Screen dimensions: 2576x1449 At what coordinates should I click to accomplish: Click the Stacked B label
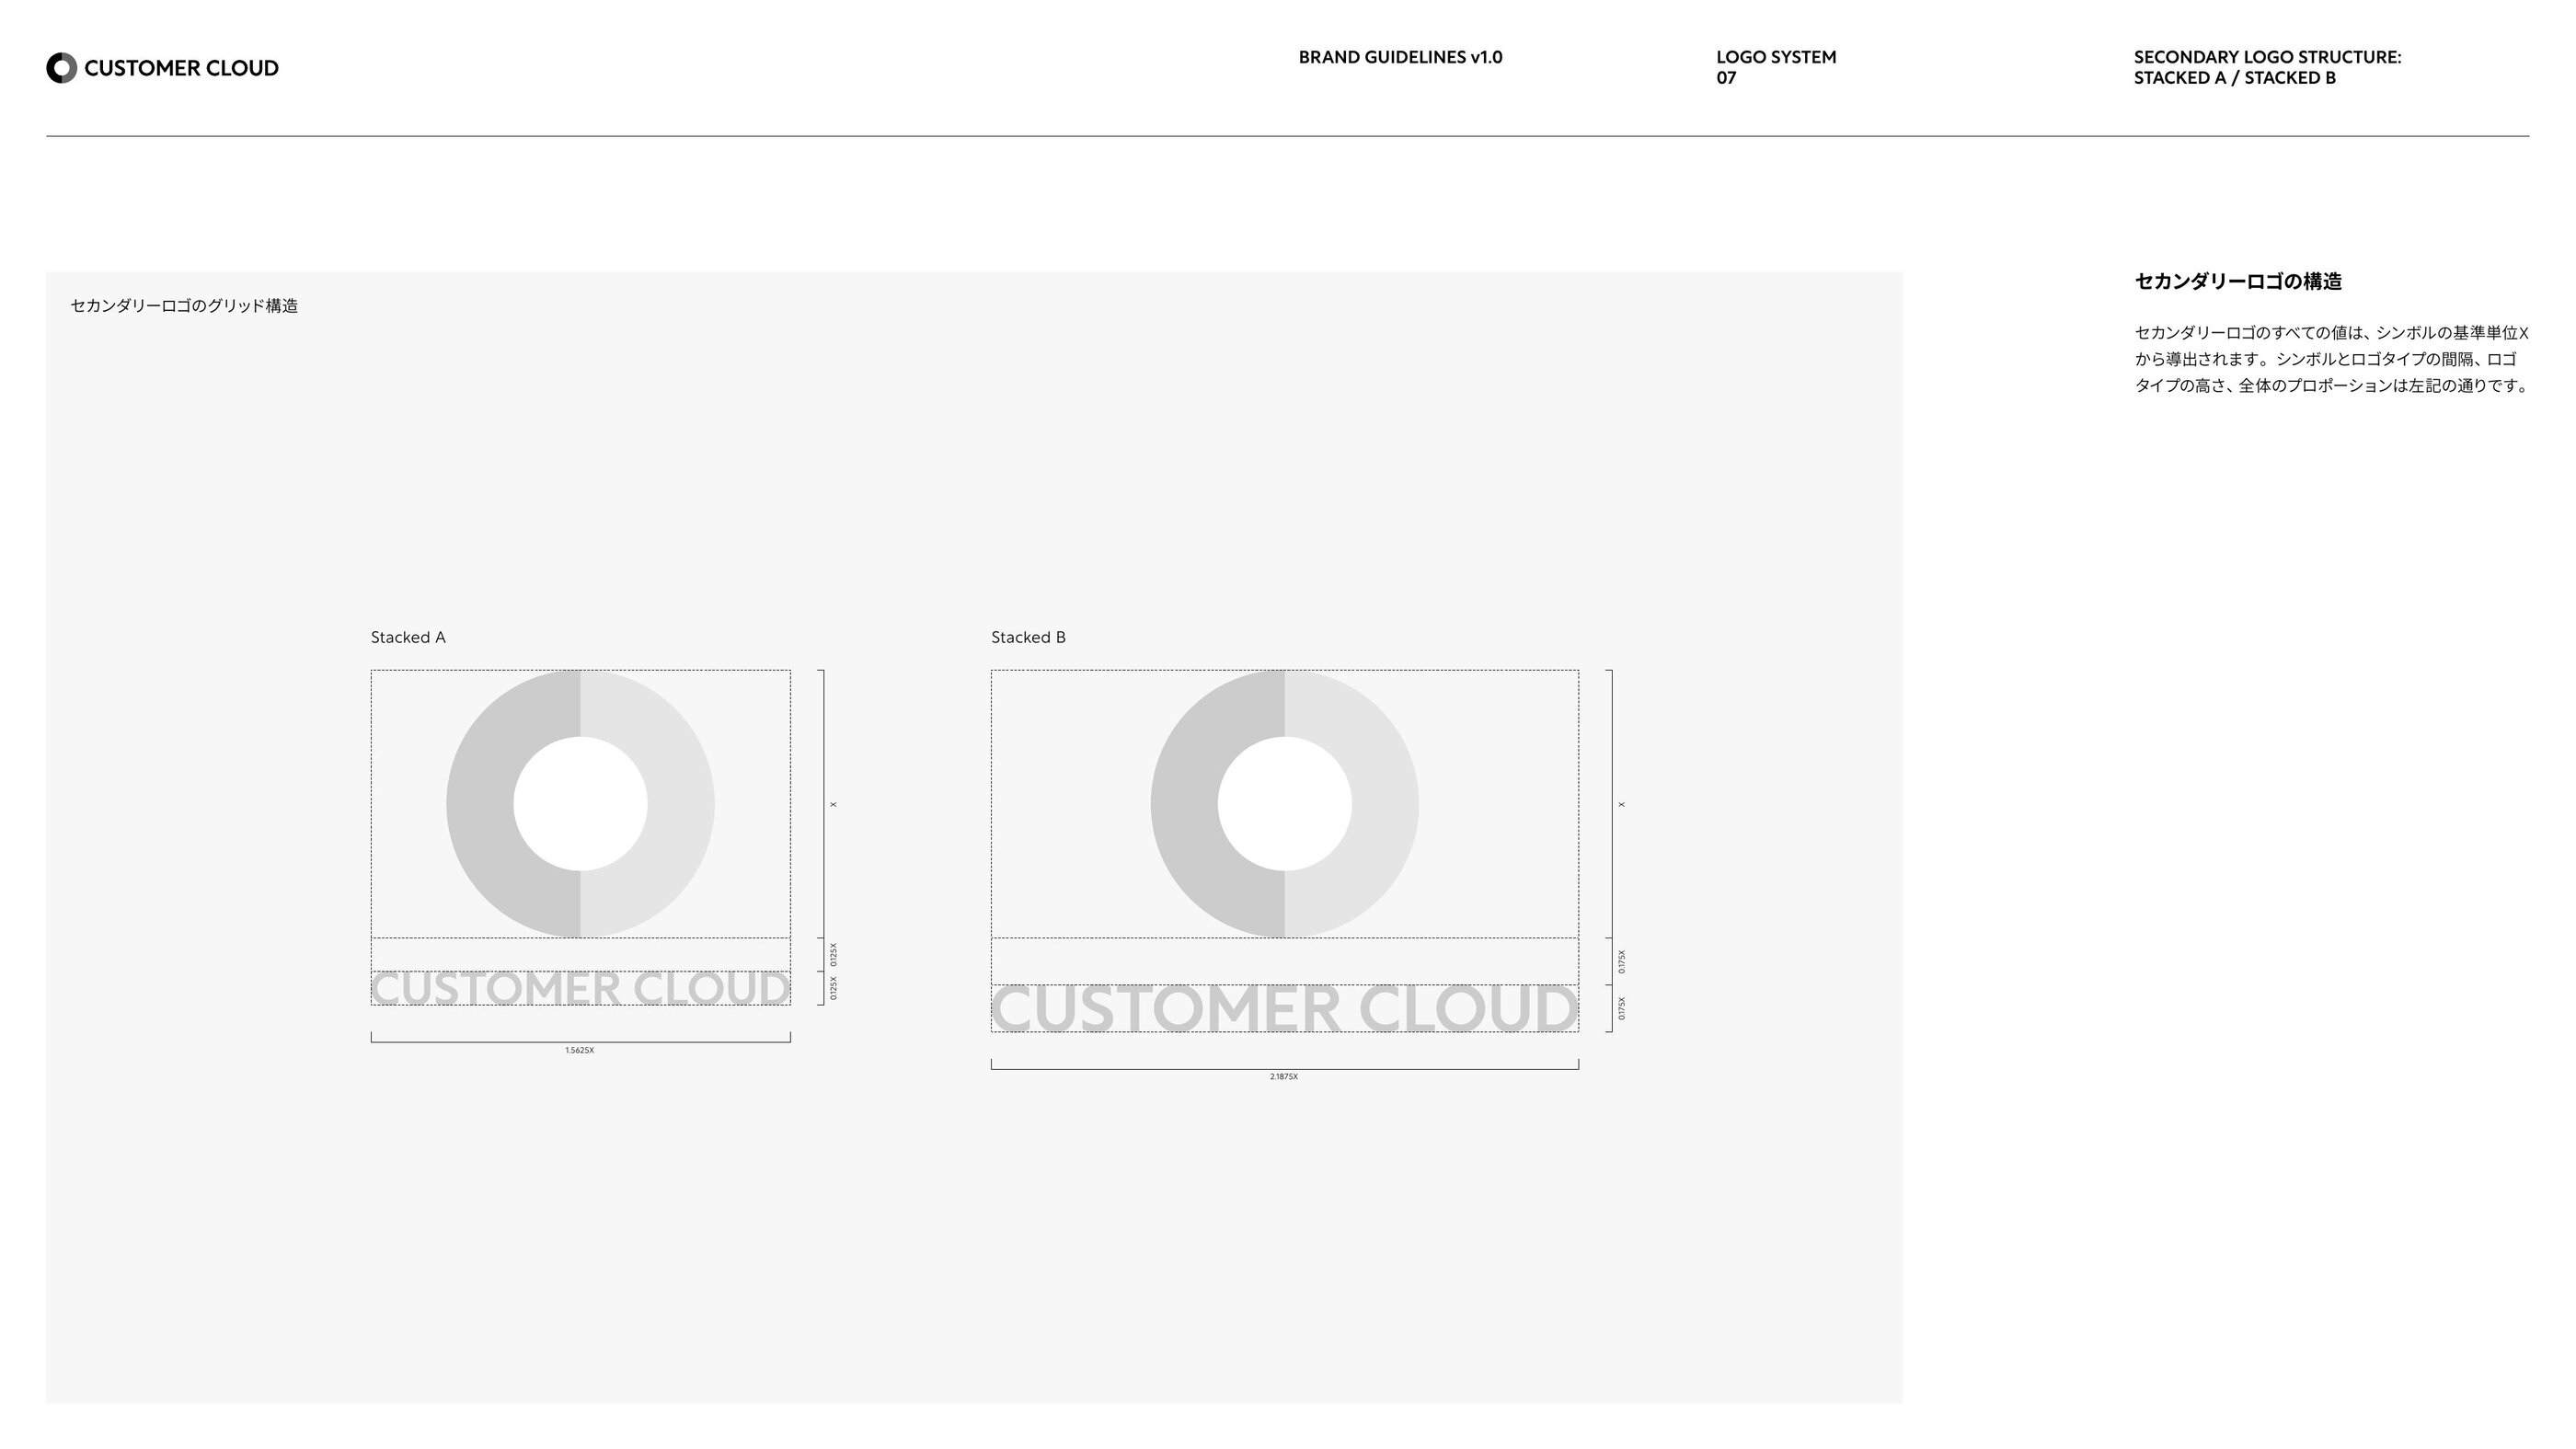(x=1028, y=637)
